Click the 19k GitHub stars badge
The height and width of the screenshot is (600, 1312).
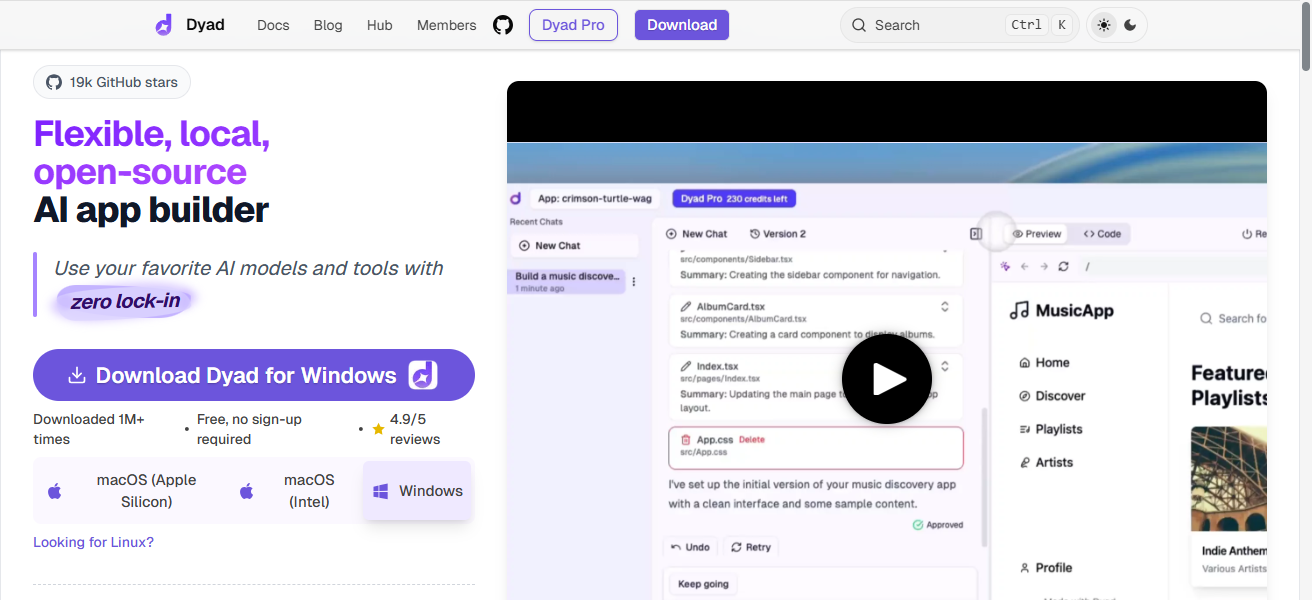112,82
